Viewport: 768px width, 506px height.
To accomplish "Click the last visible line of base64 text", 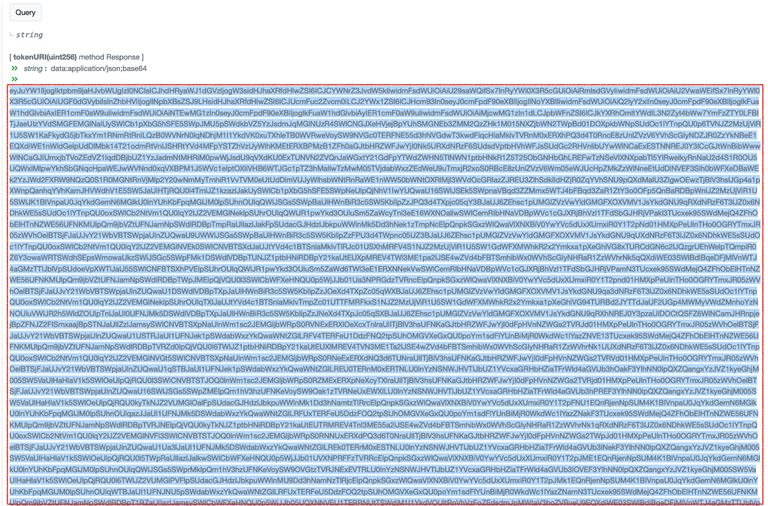I will tap(384, 499).
